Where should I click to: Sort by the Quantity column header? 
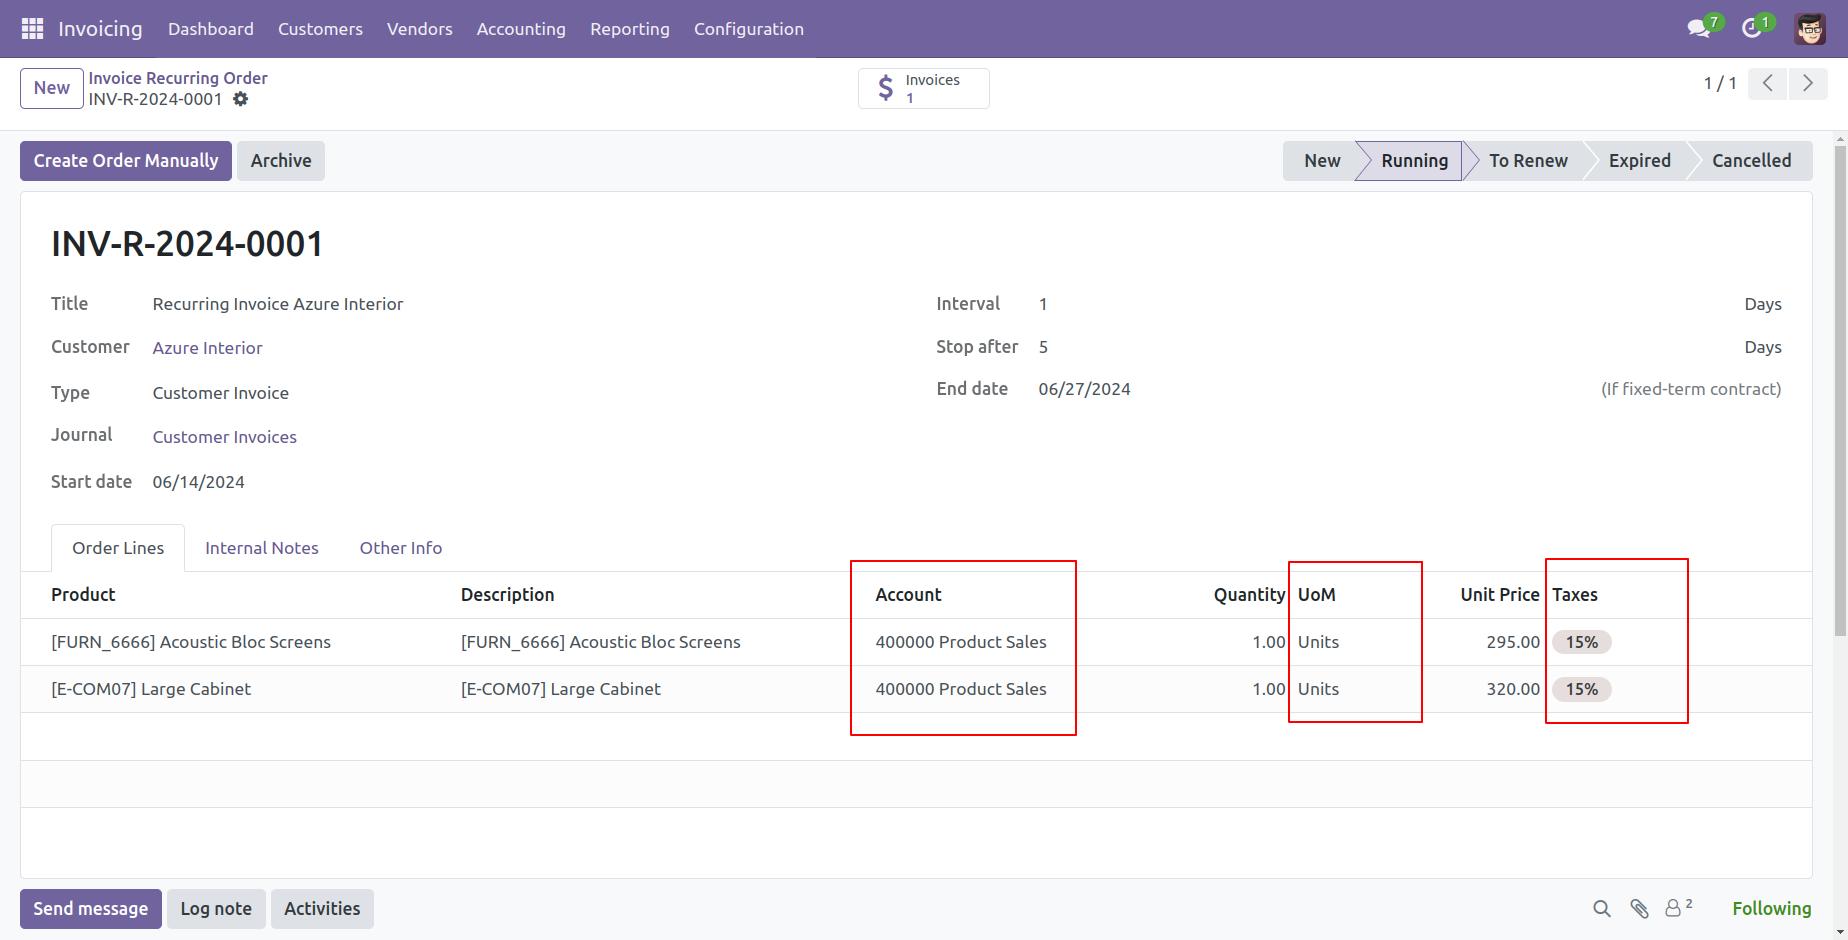(1250, 595)
